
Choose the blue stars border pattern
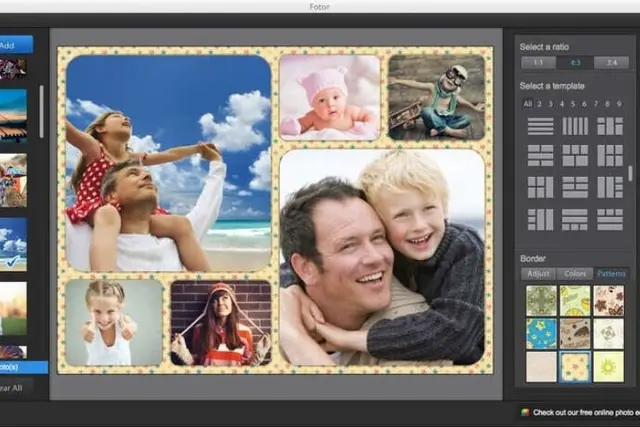click(x=541, y=334)
